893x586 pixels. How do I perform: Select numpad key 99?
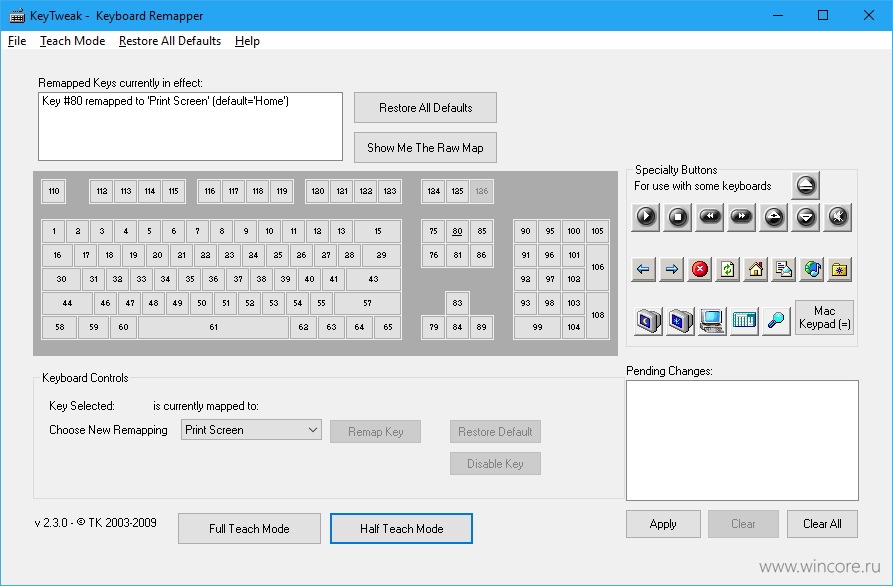click(x=537, y=327)
